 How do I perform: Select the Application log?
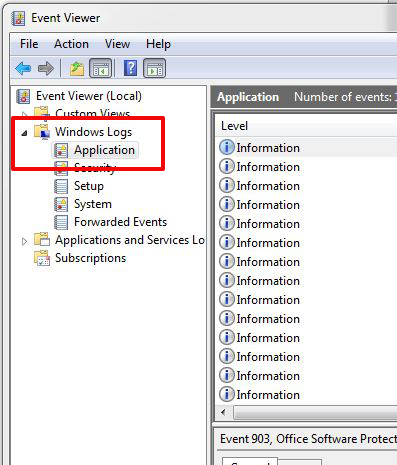click(104, 150)
